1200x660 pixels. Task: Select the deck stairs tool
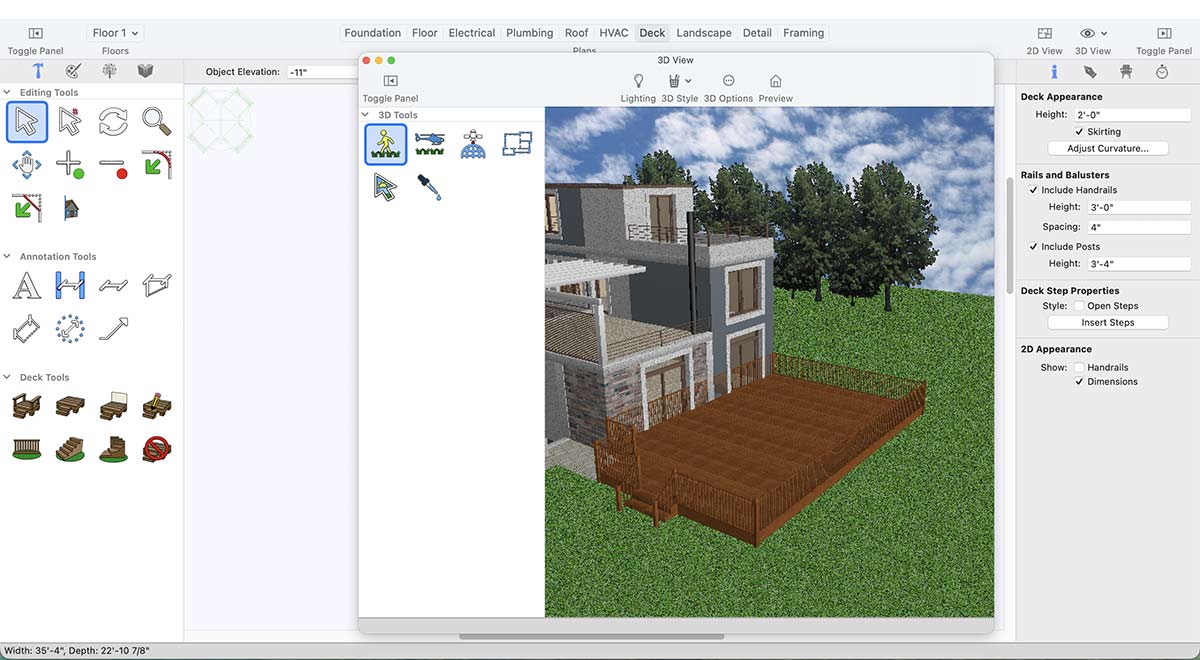pos(69,447)
